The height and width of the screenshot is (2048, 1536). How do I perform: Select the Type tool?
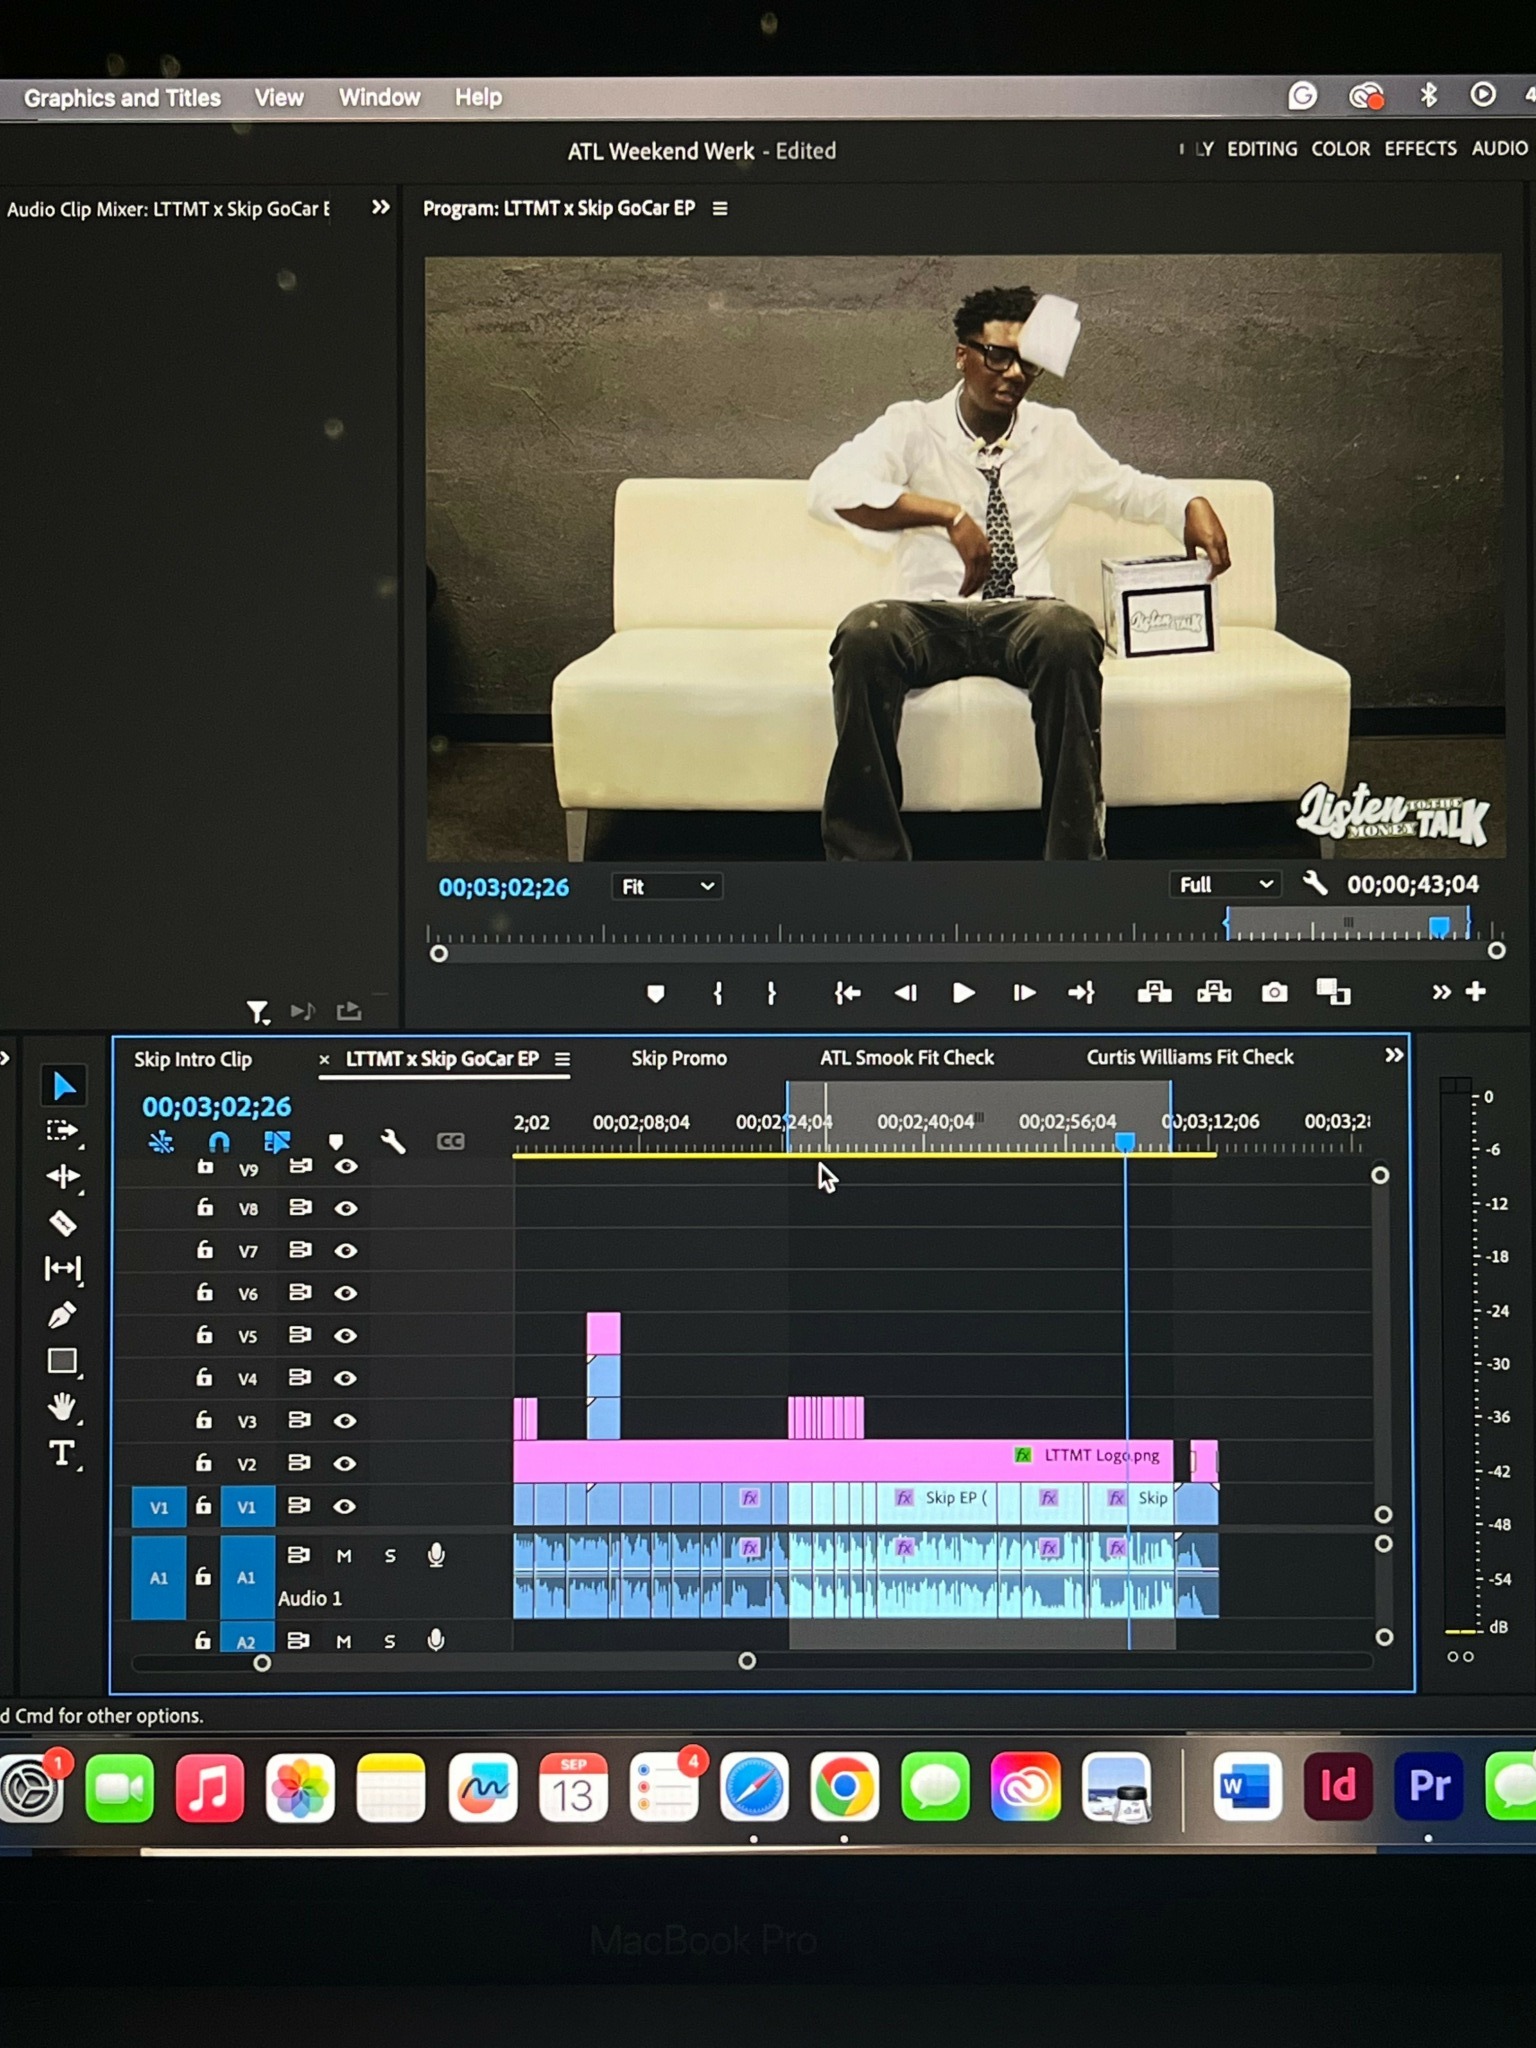62,1453
